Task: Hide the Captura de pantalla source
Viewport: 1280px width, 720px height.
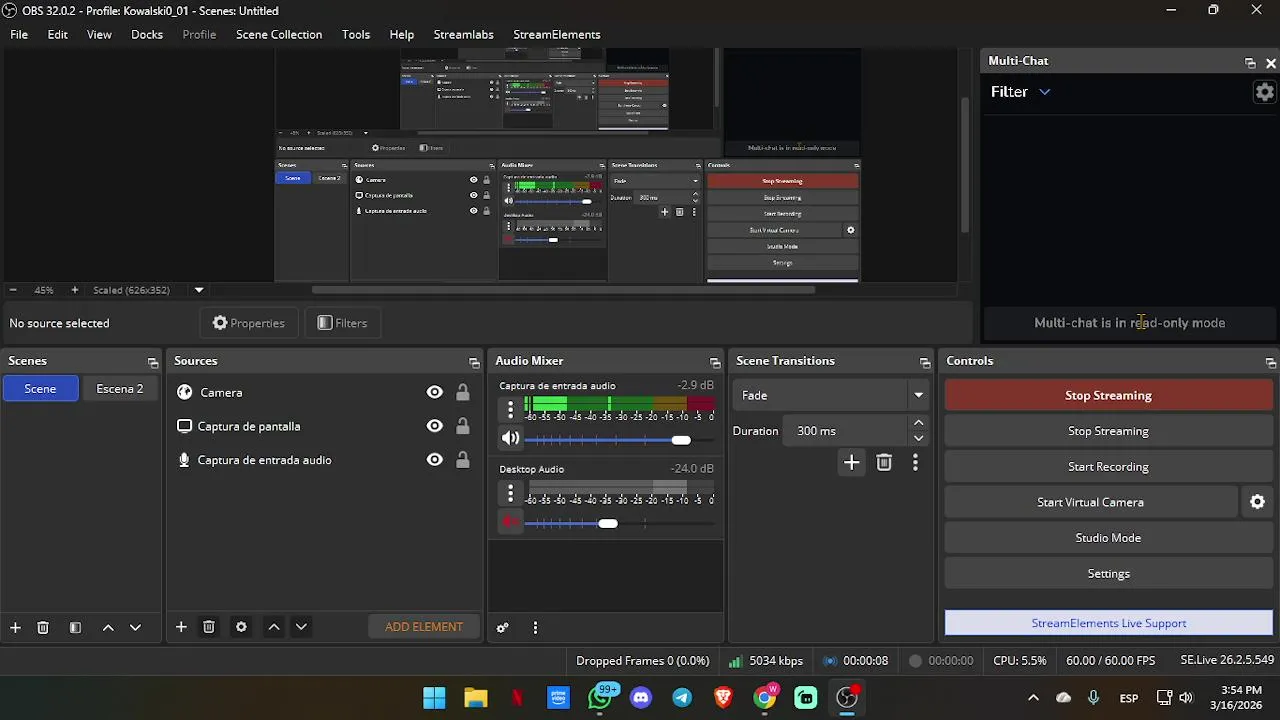Action: (x=434, y=426)
